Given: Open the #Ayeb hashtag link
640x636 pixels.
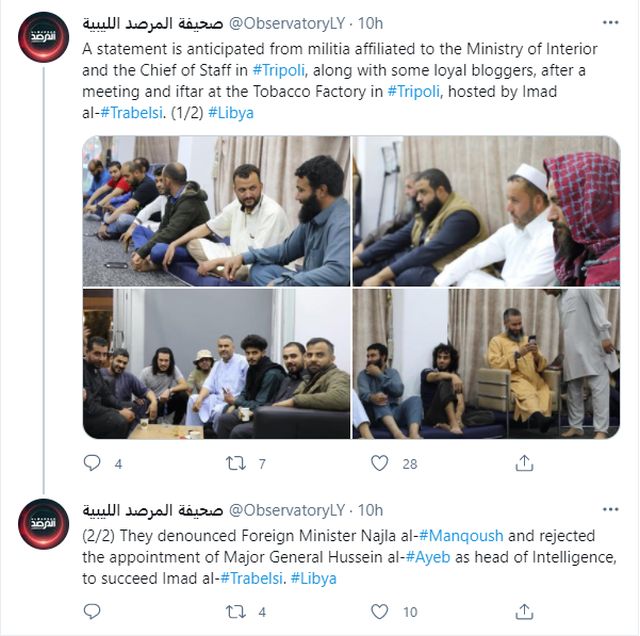Looking at the screenshot, I should point(428,557).
